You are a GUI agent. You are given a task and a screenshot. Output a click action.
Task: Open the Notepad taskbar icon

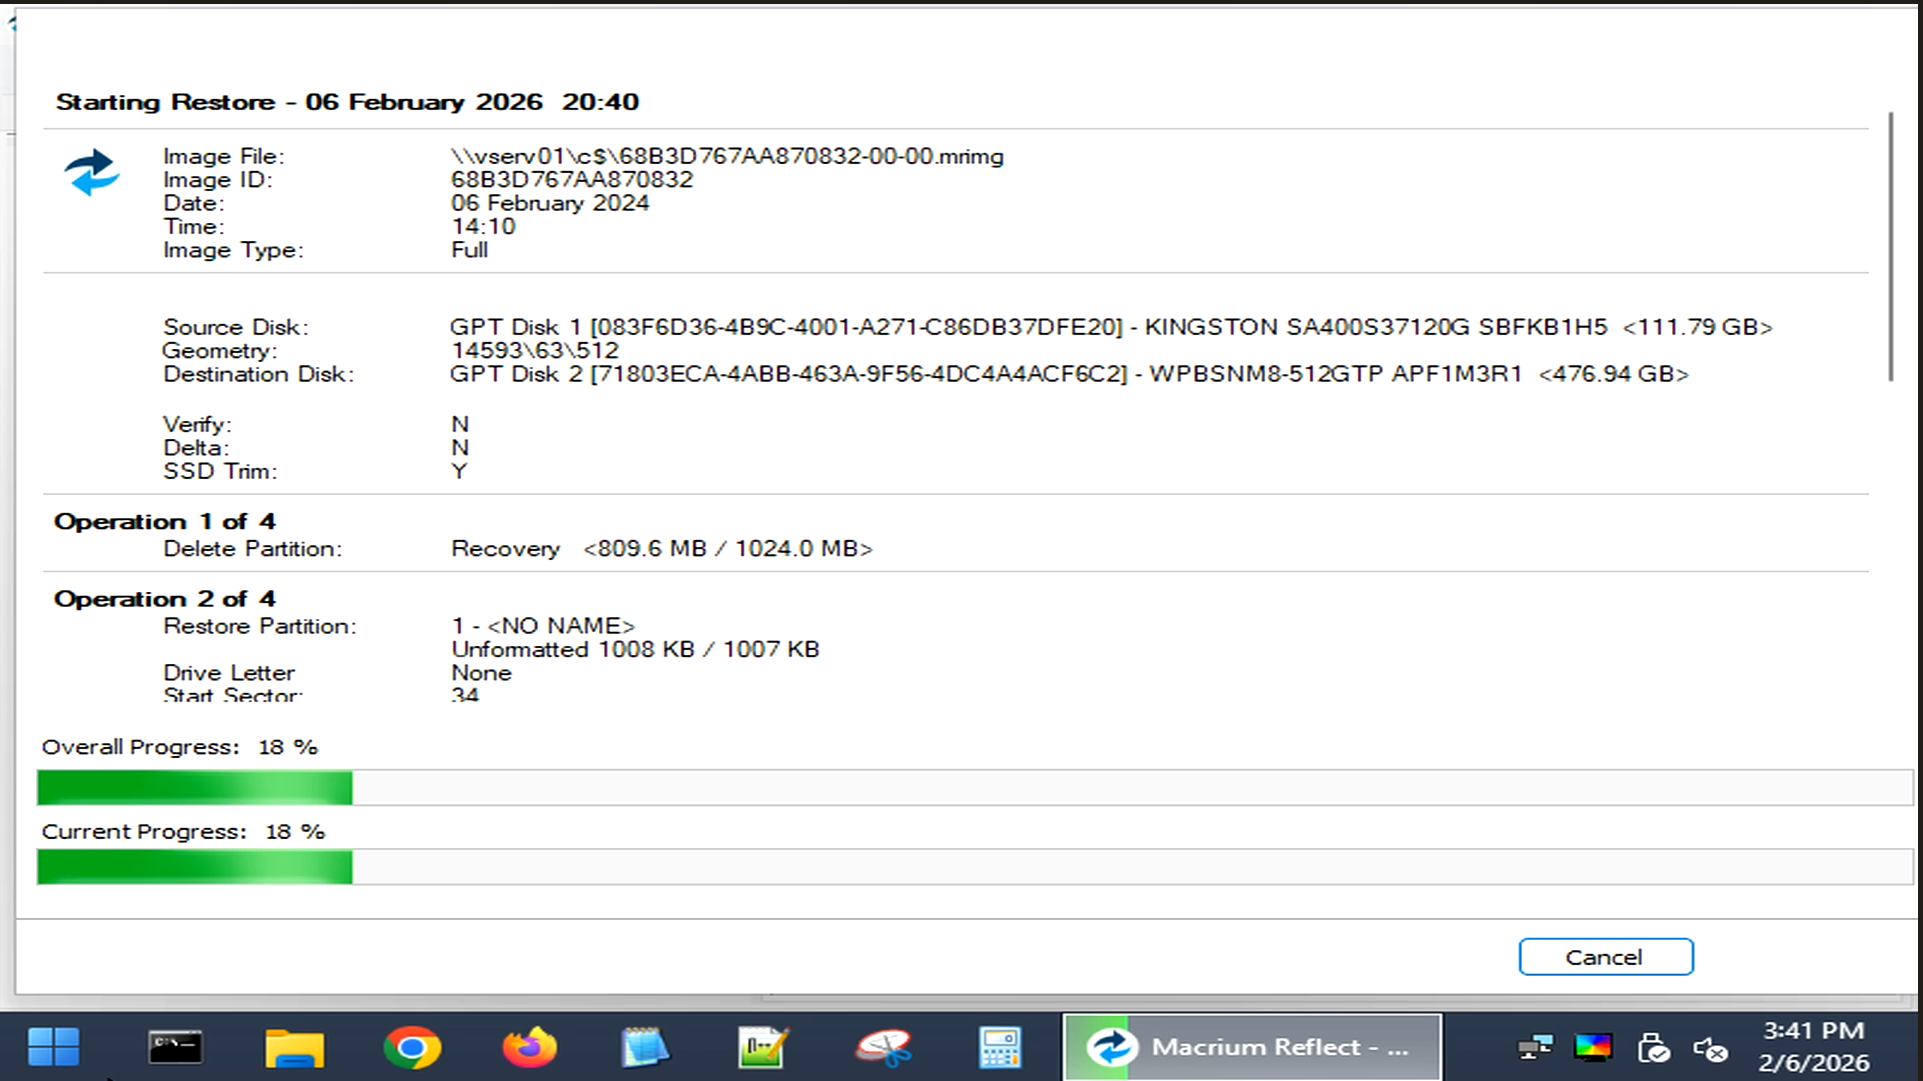tap(645, 1047)
